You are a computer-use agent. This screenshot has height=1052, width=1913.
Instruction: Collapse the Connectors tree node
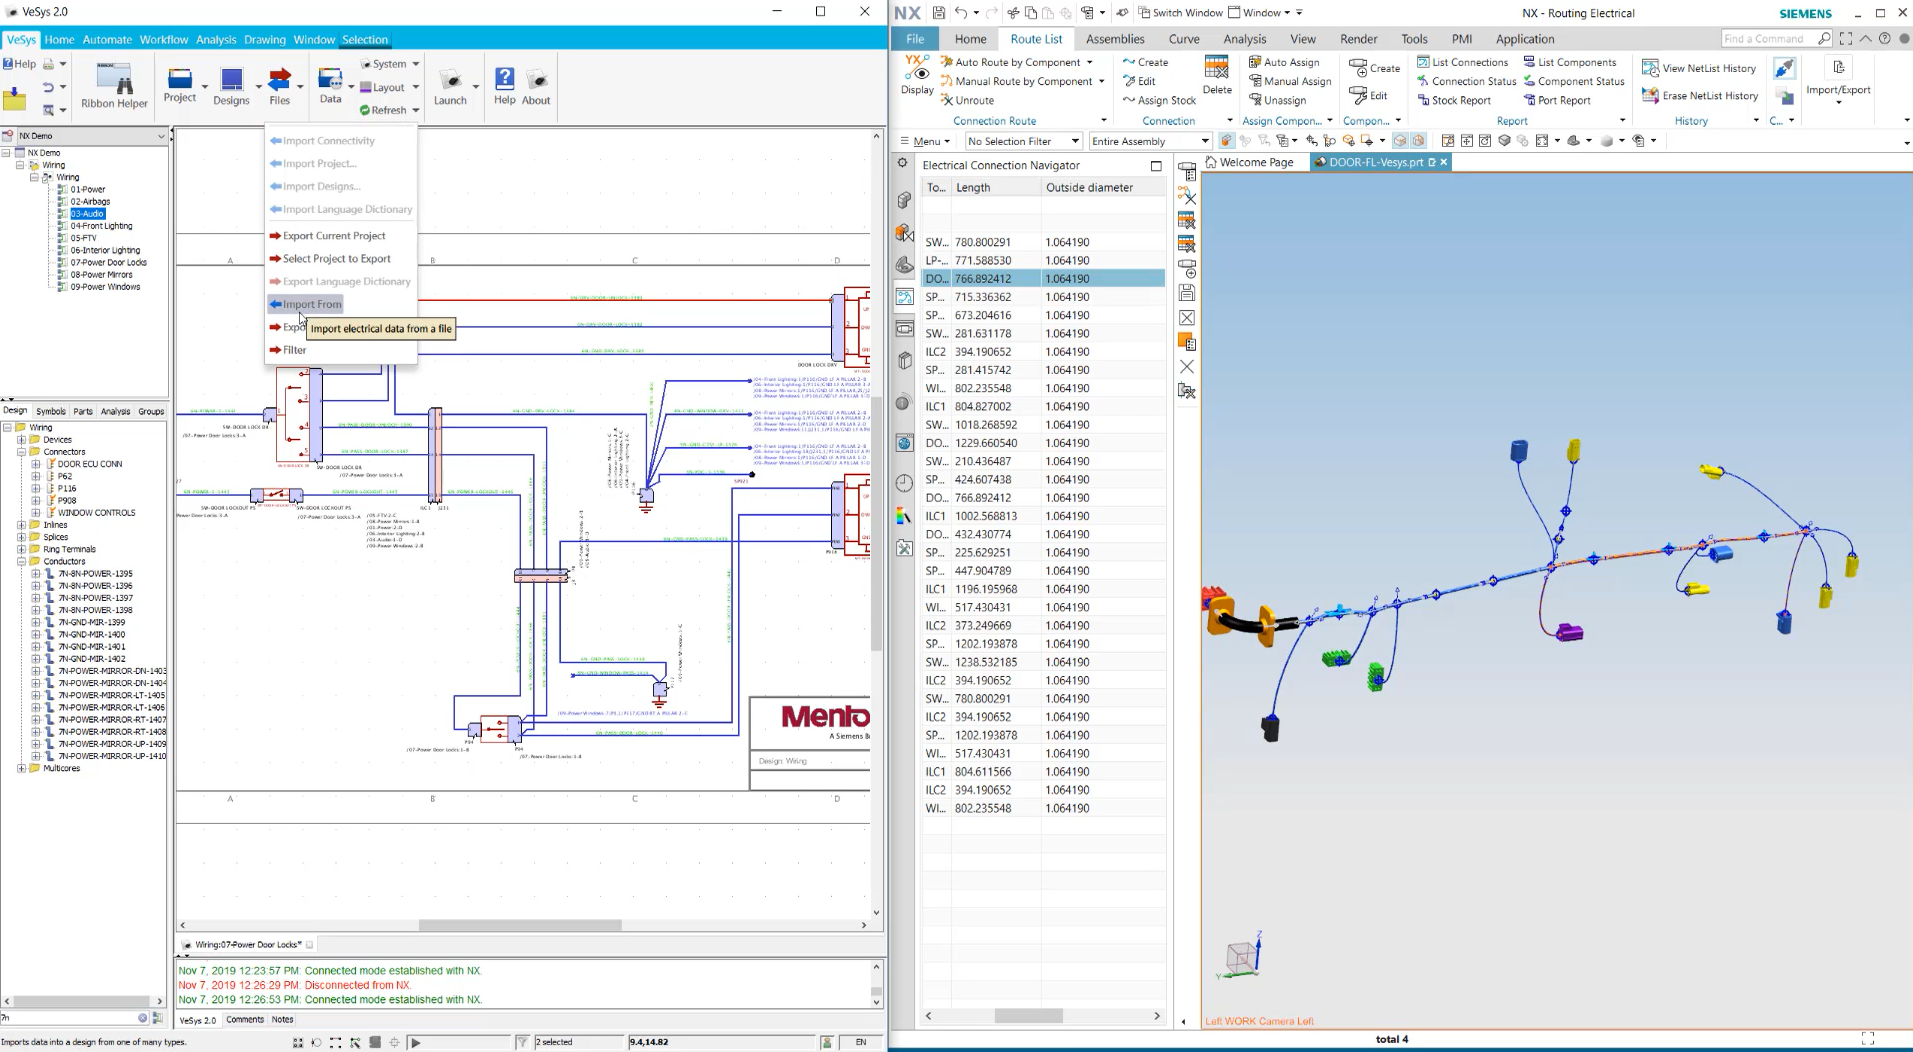point(20,451)
